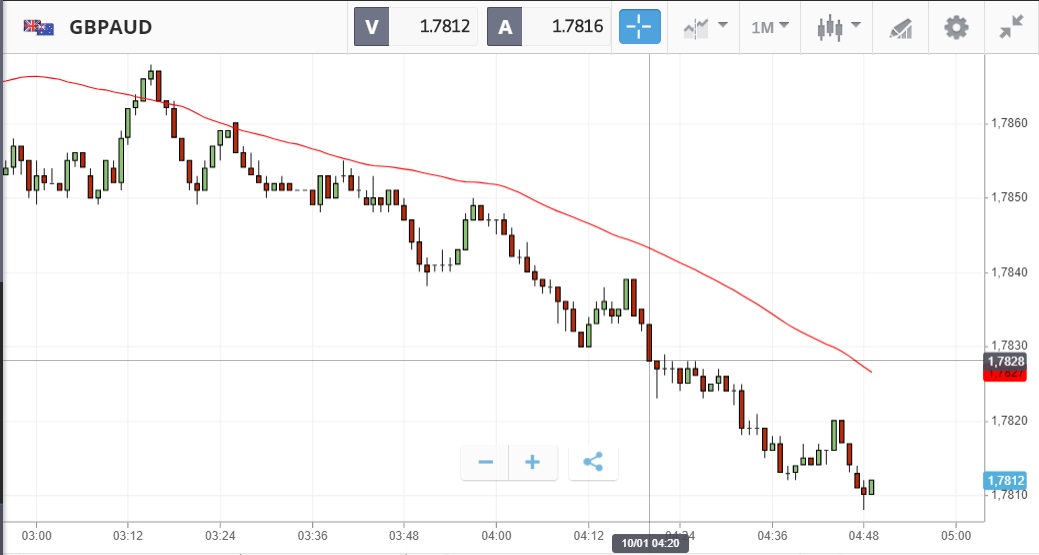Click the GBPAUD instrument name

tap(111, 27)
